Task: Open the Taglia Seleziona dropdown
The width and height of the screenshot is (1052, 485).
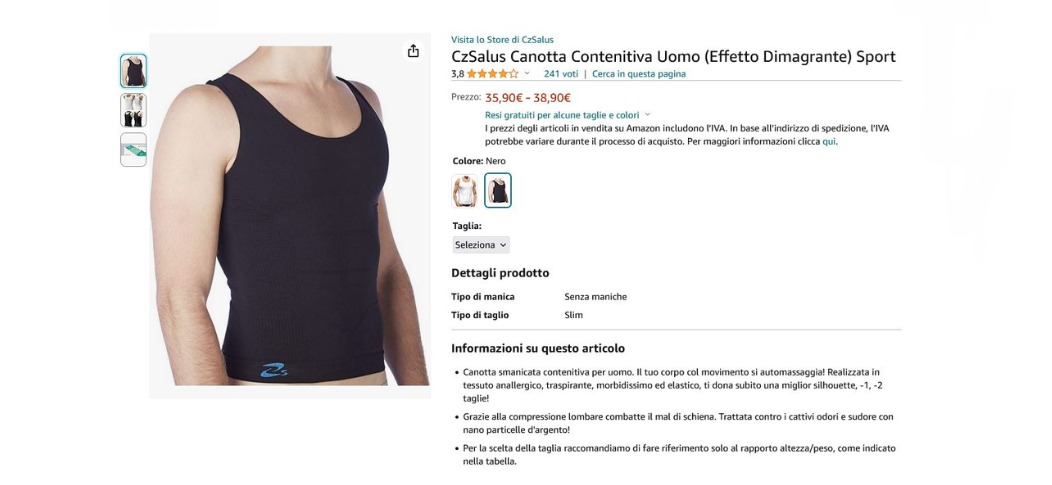Action: 480,245
